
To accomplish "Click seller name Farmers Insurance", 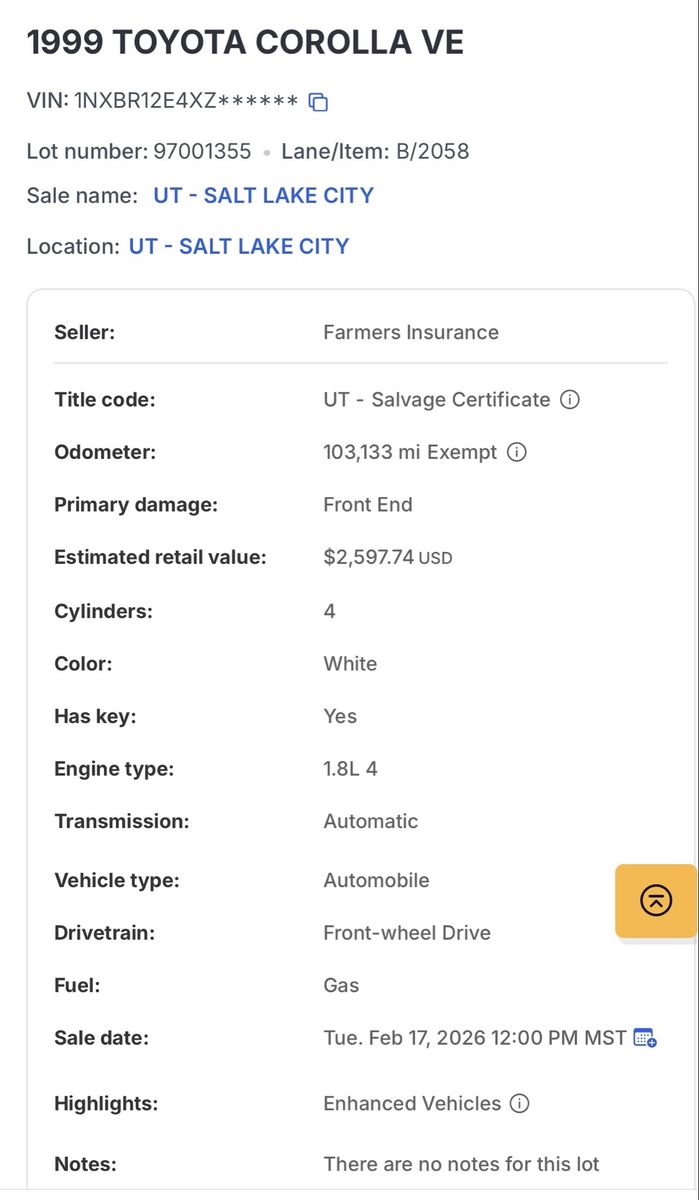I will point(410,332).
